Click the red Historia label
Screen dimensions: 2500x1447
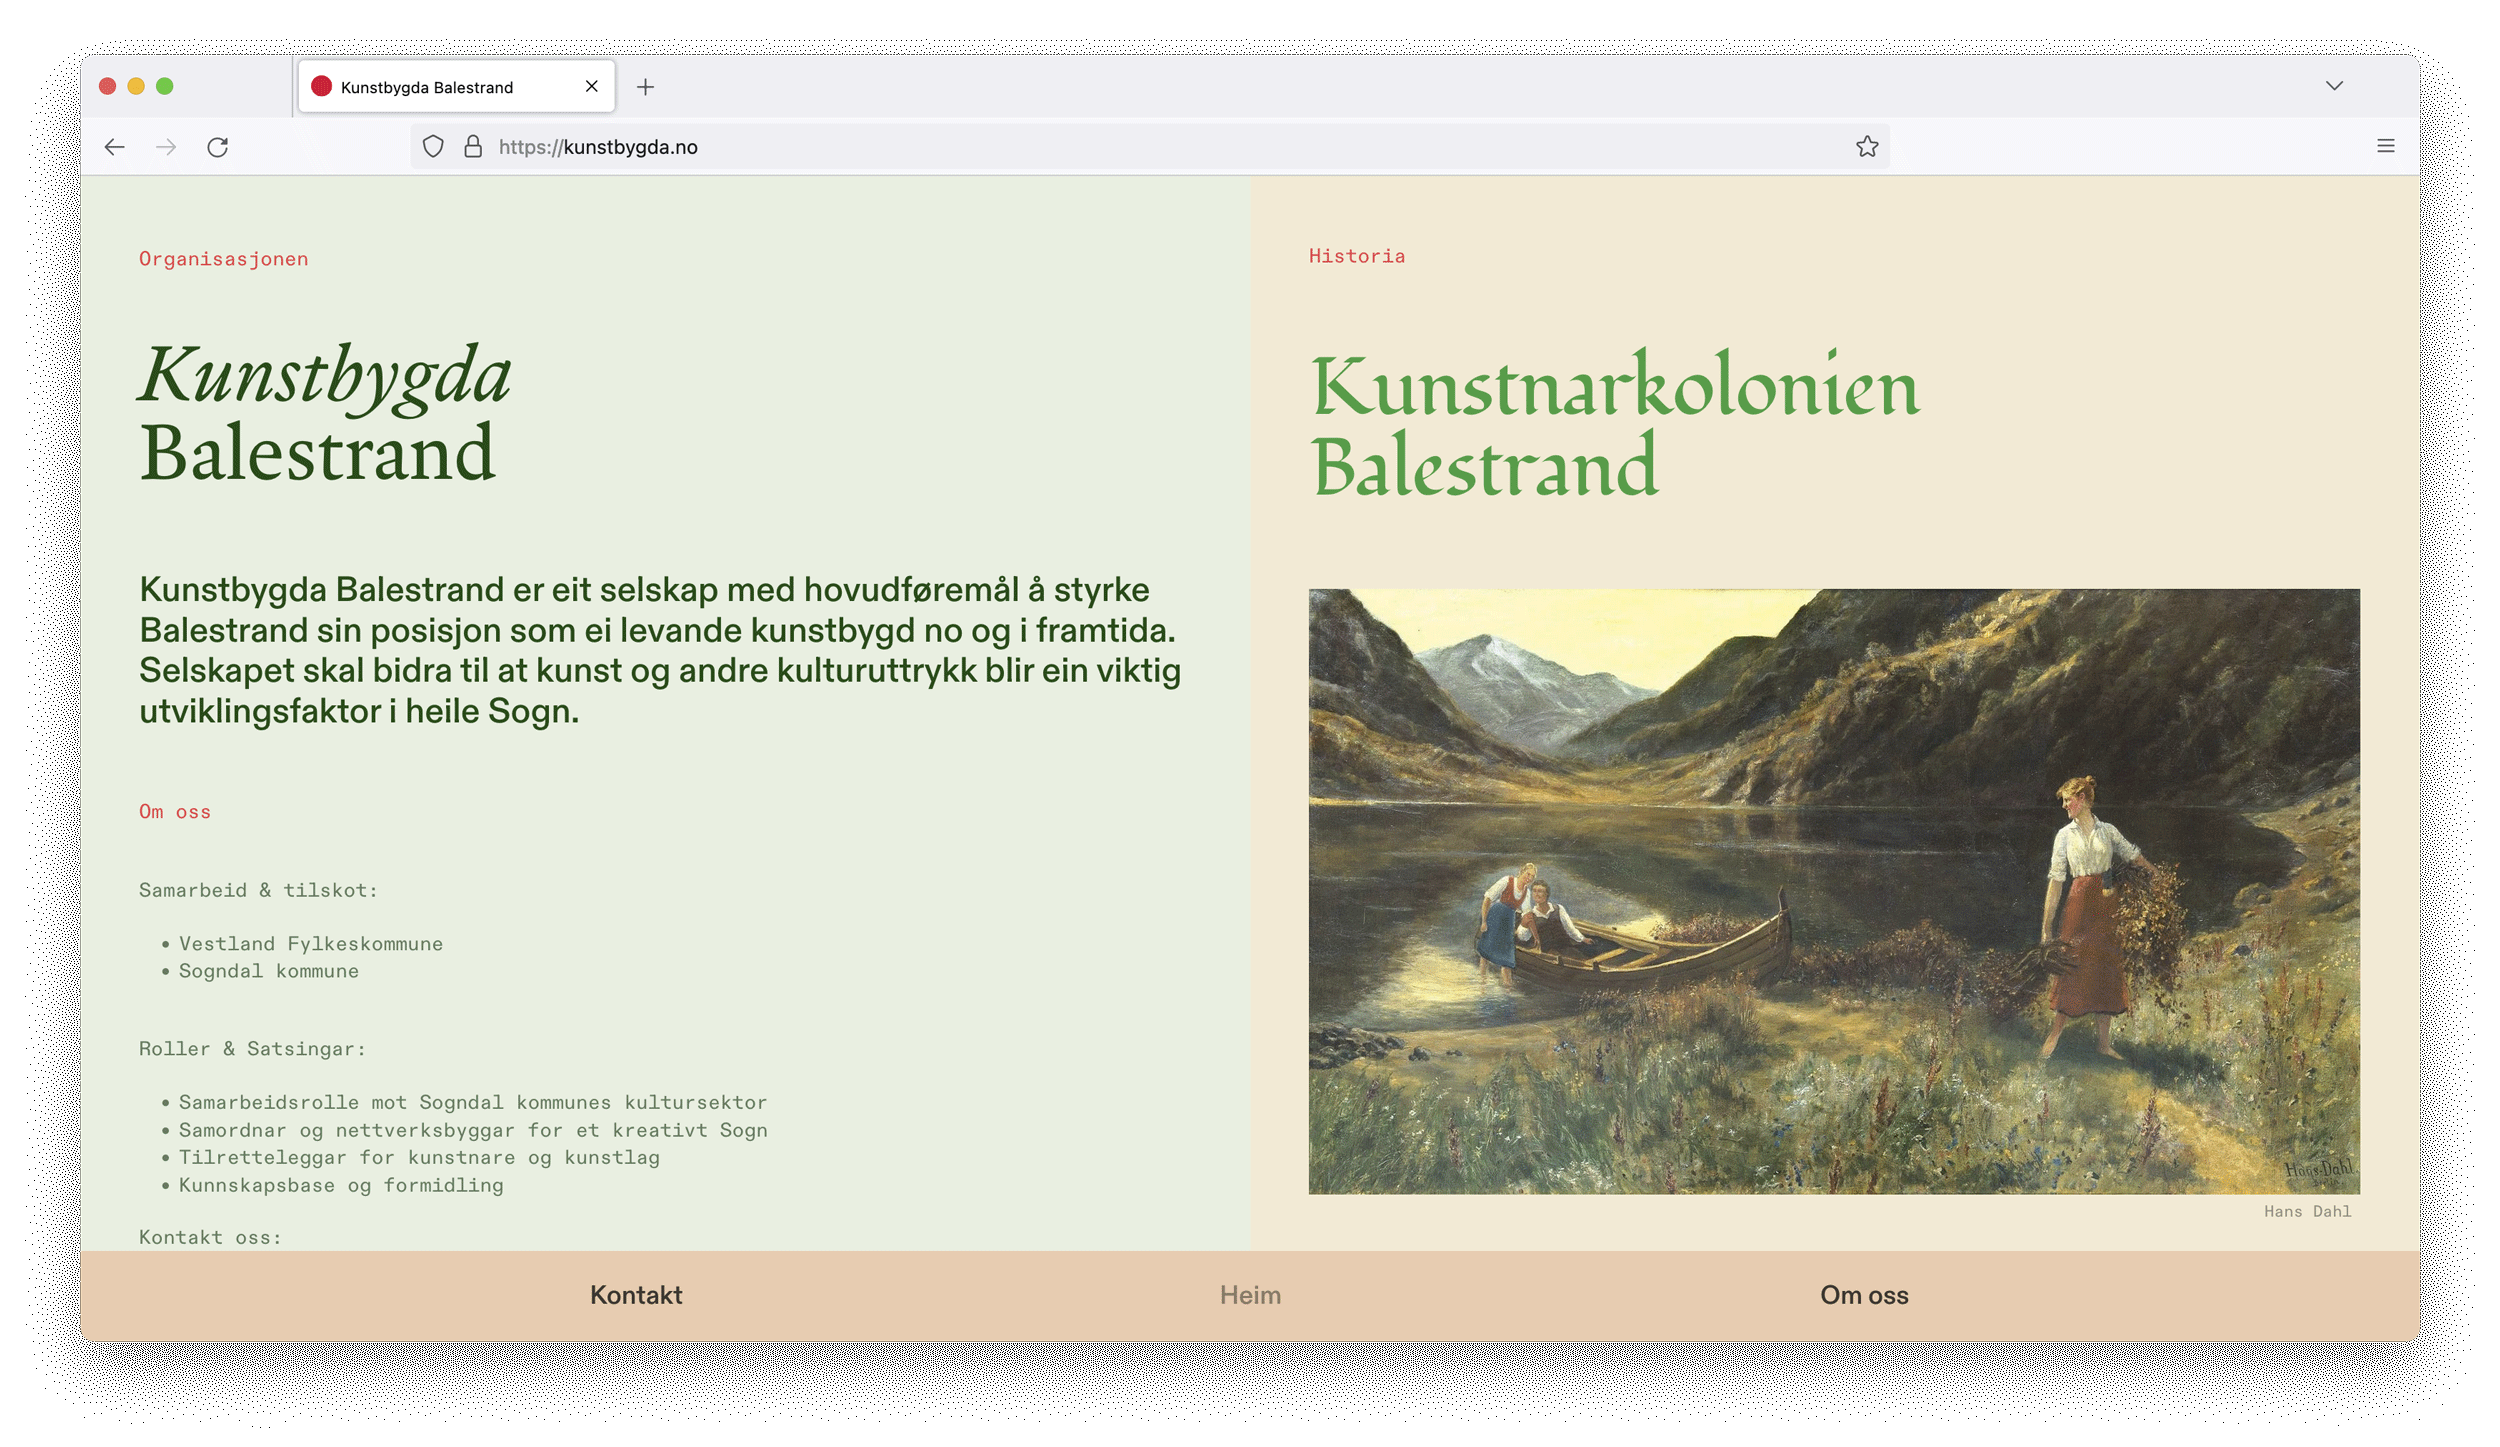tap(1357, 256)
